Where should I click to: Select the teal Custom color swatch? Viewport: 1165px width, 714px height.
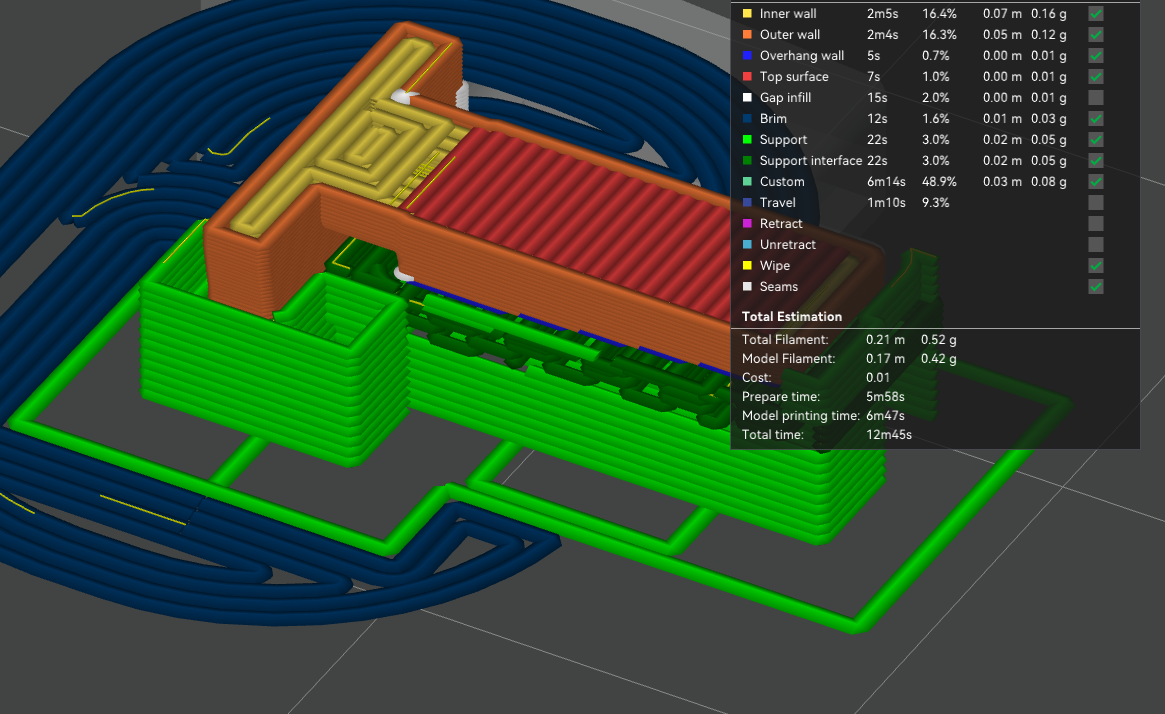coord(747,182)
